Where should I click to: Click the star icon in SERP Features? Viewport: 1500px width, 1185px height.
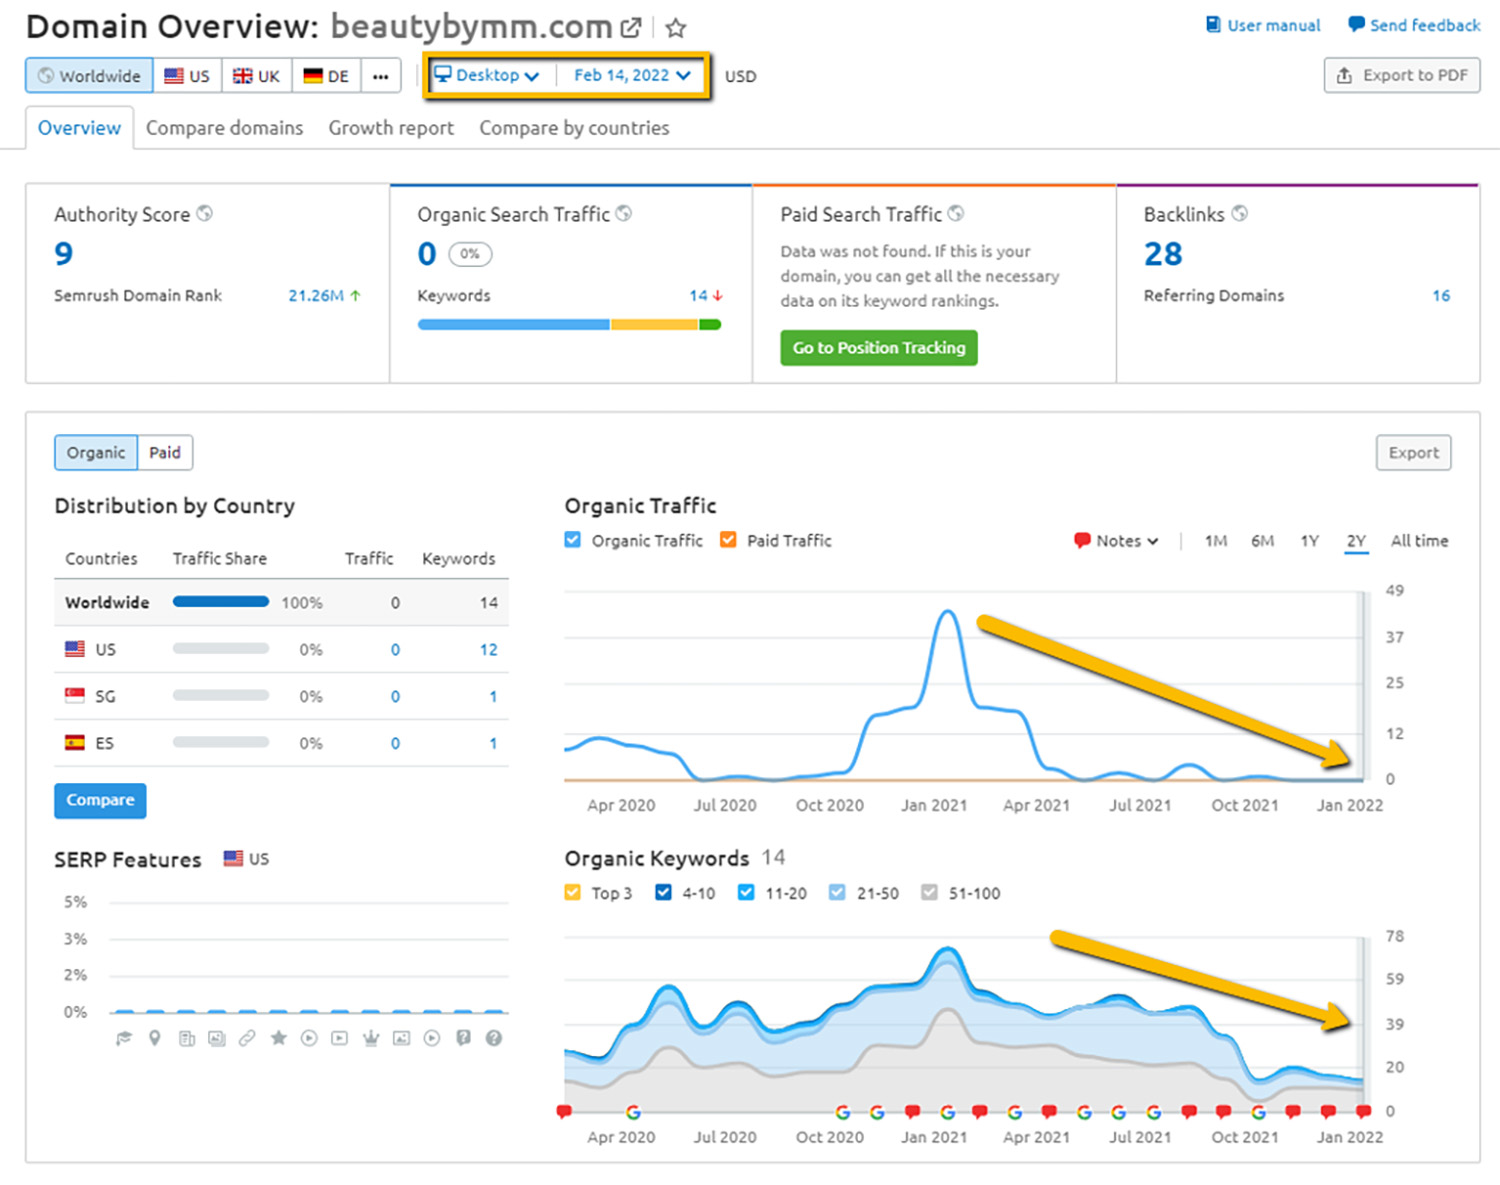pyautogui.click(x=279, y=1038)
